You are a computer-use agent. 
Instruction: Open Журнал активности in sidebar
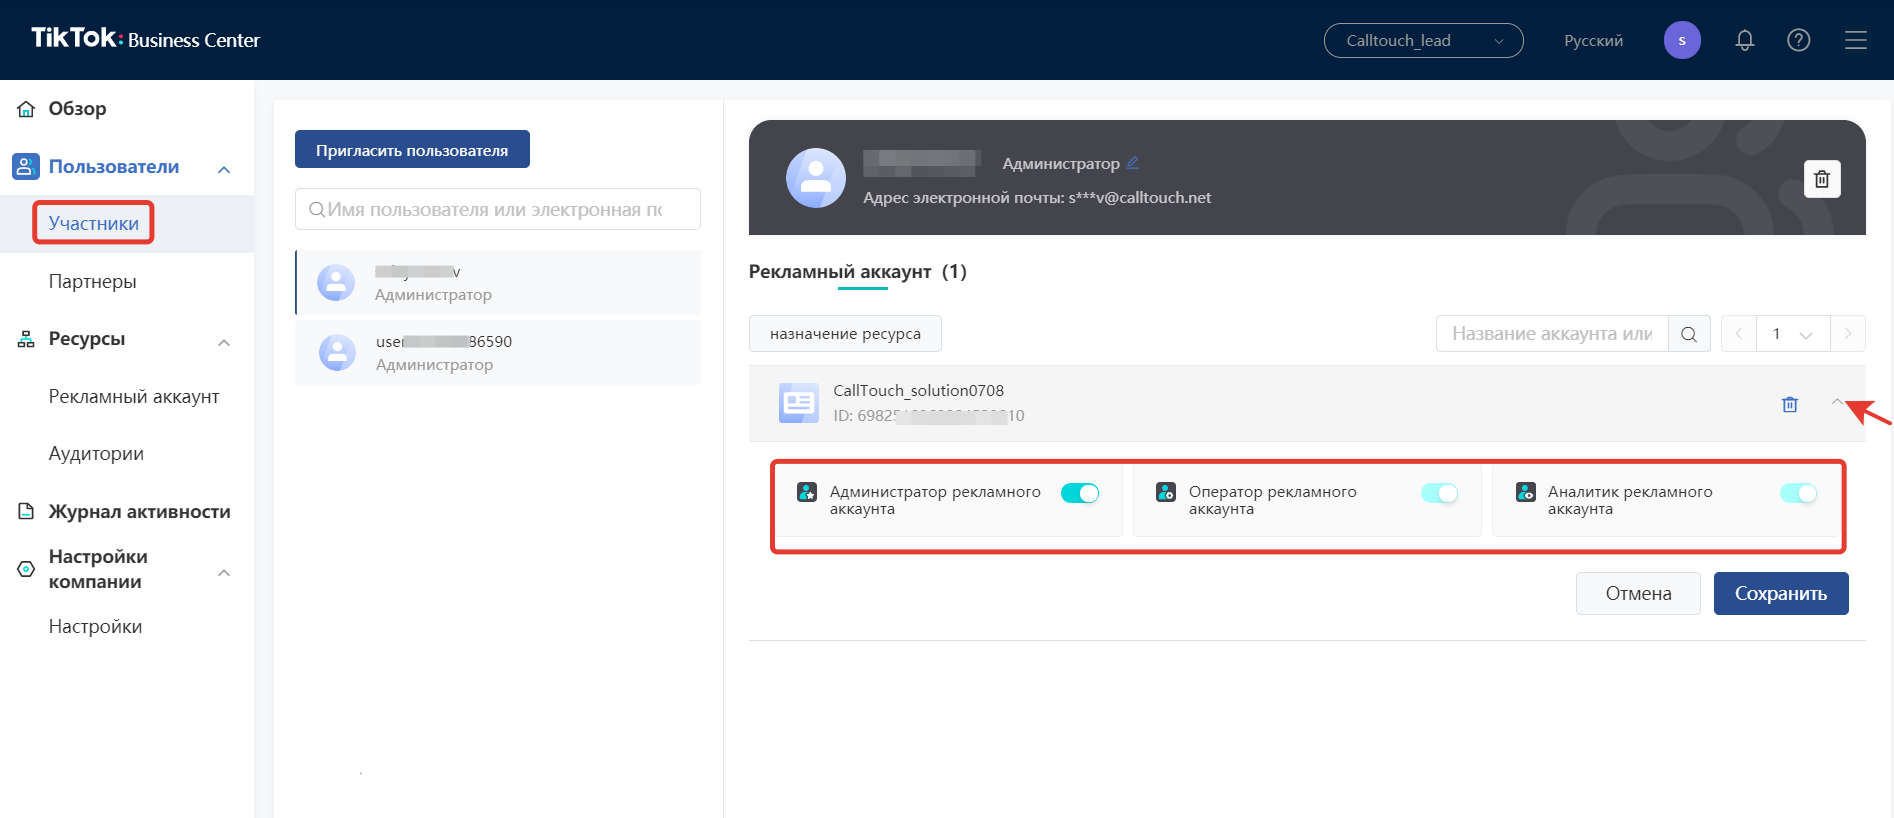pyautogui.click(x=139, y=511)
